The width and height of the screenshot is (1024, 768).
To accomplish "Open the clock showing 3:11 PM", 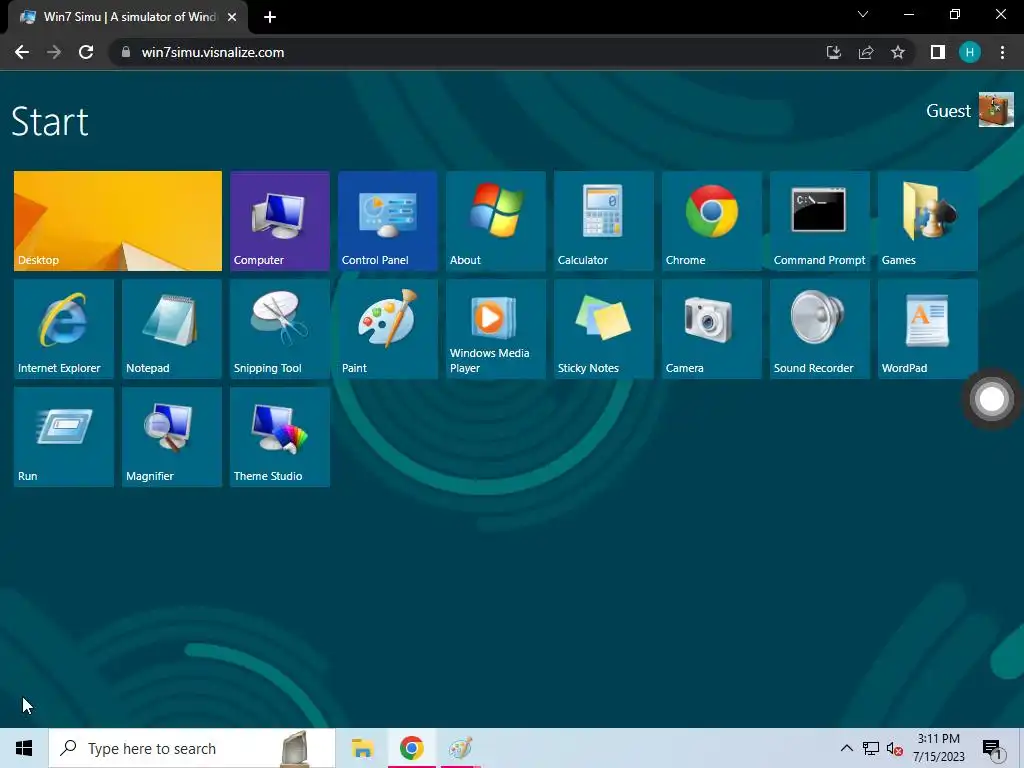I will (x=938, y=748).
